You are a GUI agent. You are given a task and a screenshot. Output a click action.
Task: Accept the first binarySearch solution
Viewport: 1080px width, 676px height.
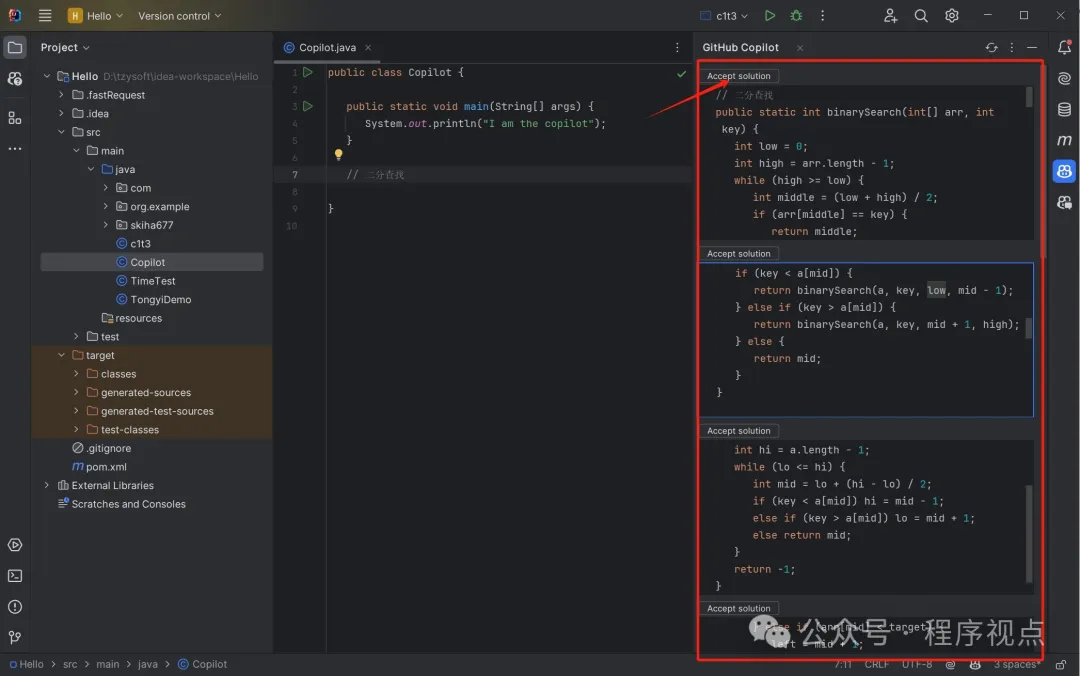point(738,76)
